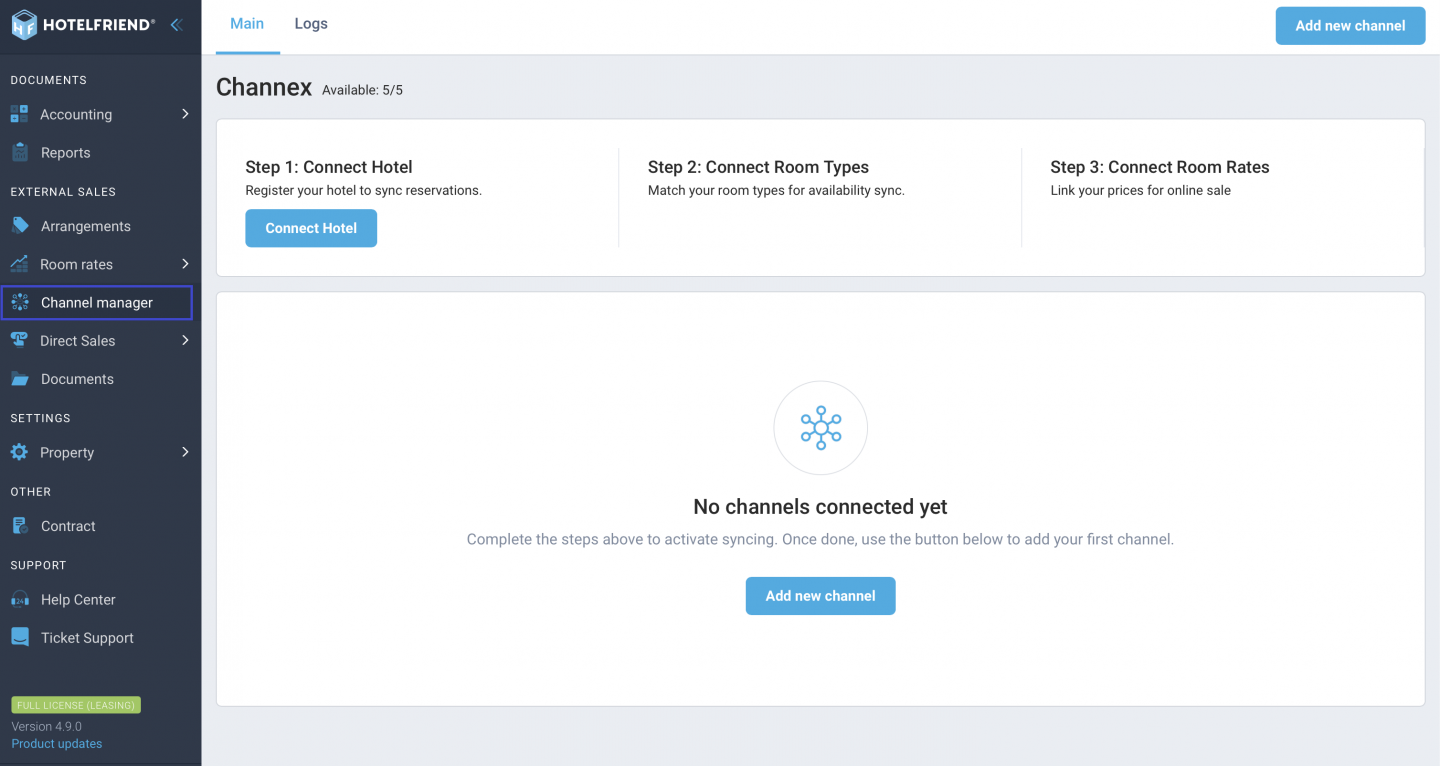Viewport: 1440px width, 766px height.
Task: Select Channel manager menu item
Action: [97, 302]
